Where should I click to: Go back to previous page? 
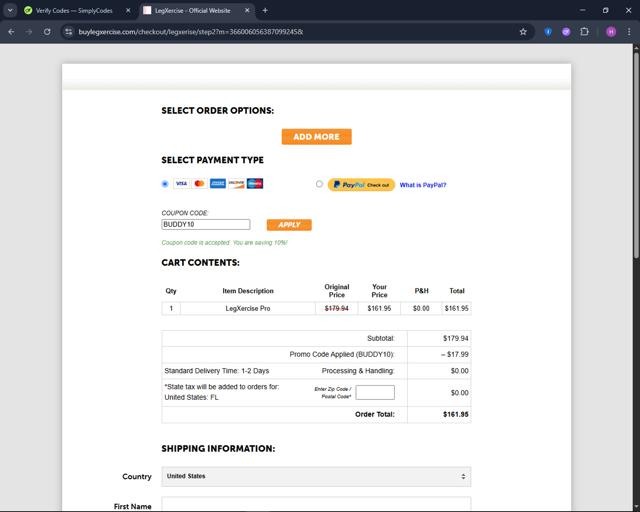tap(11, 31)
